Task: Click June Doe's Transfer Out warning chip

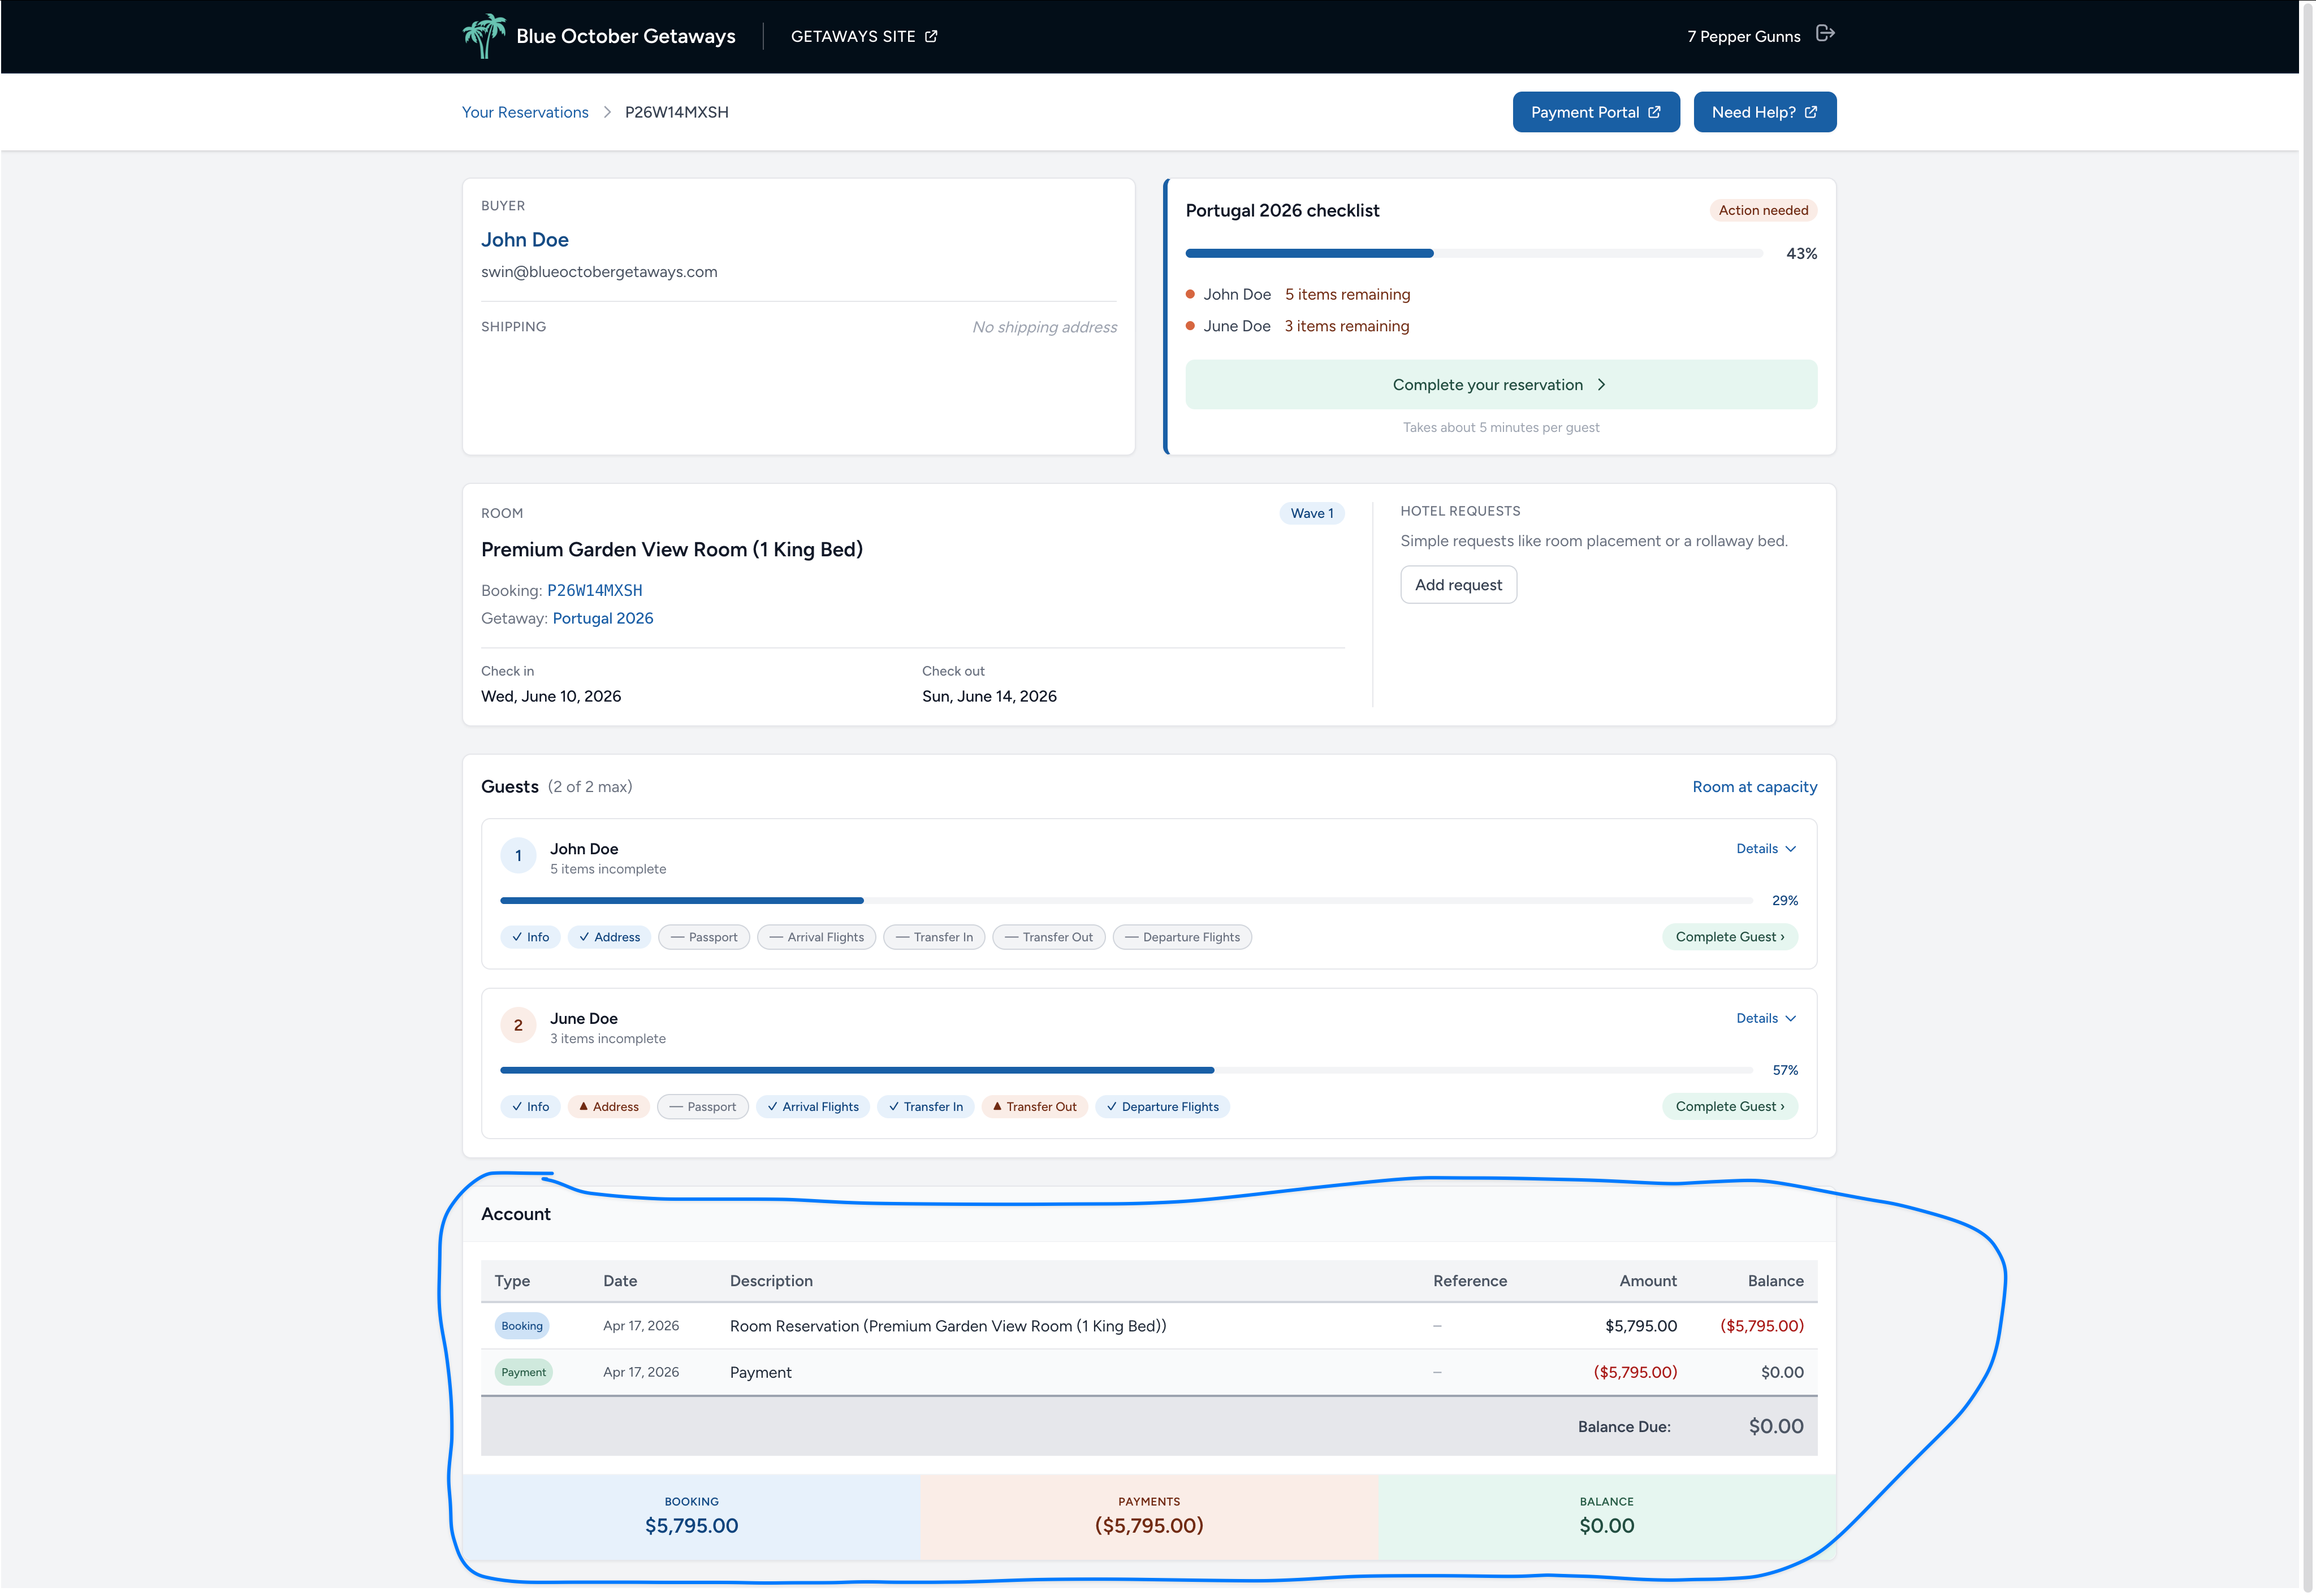Action: tap(1035, 1108)
